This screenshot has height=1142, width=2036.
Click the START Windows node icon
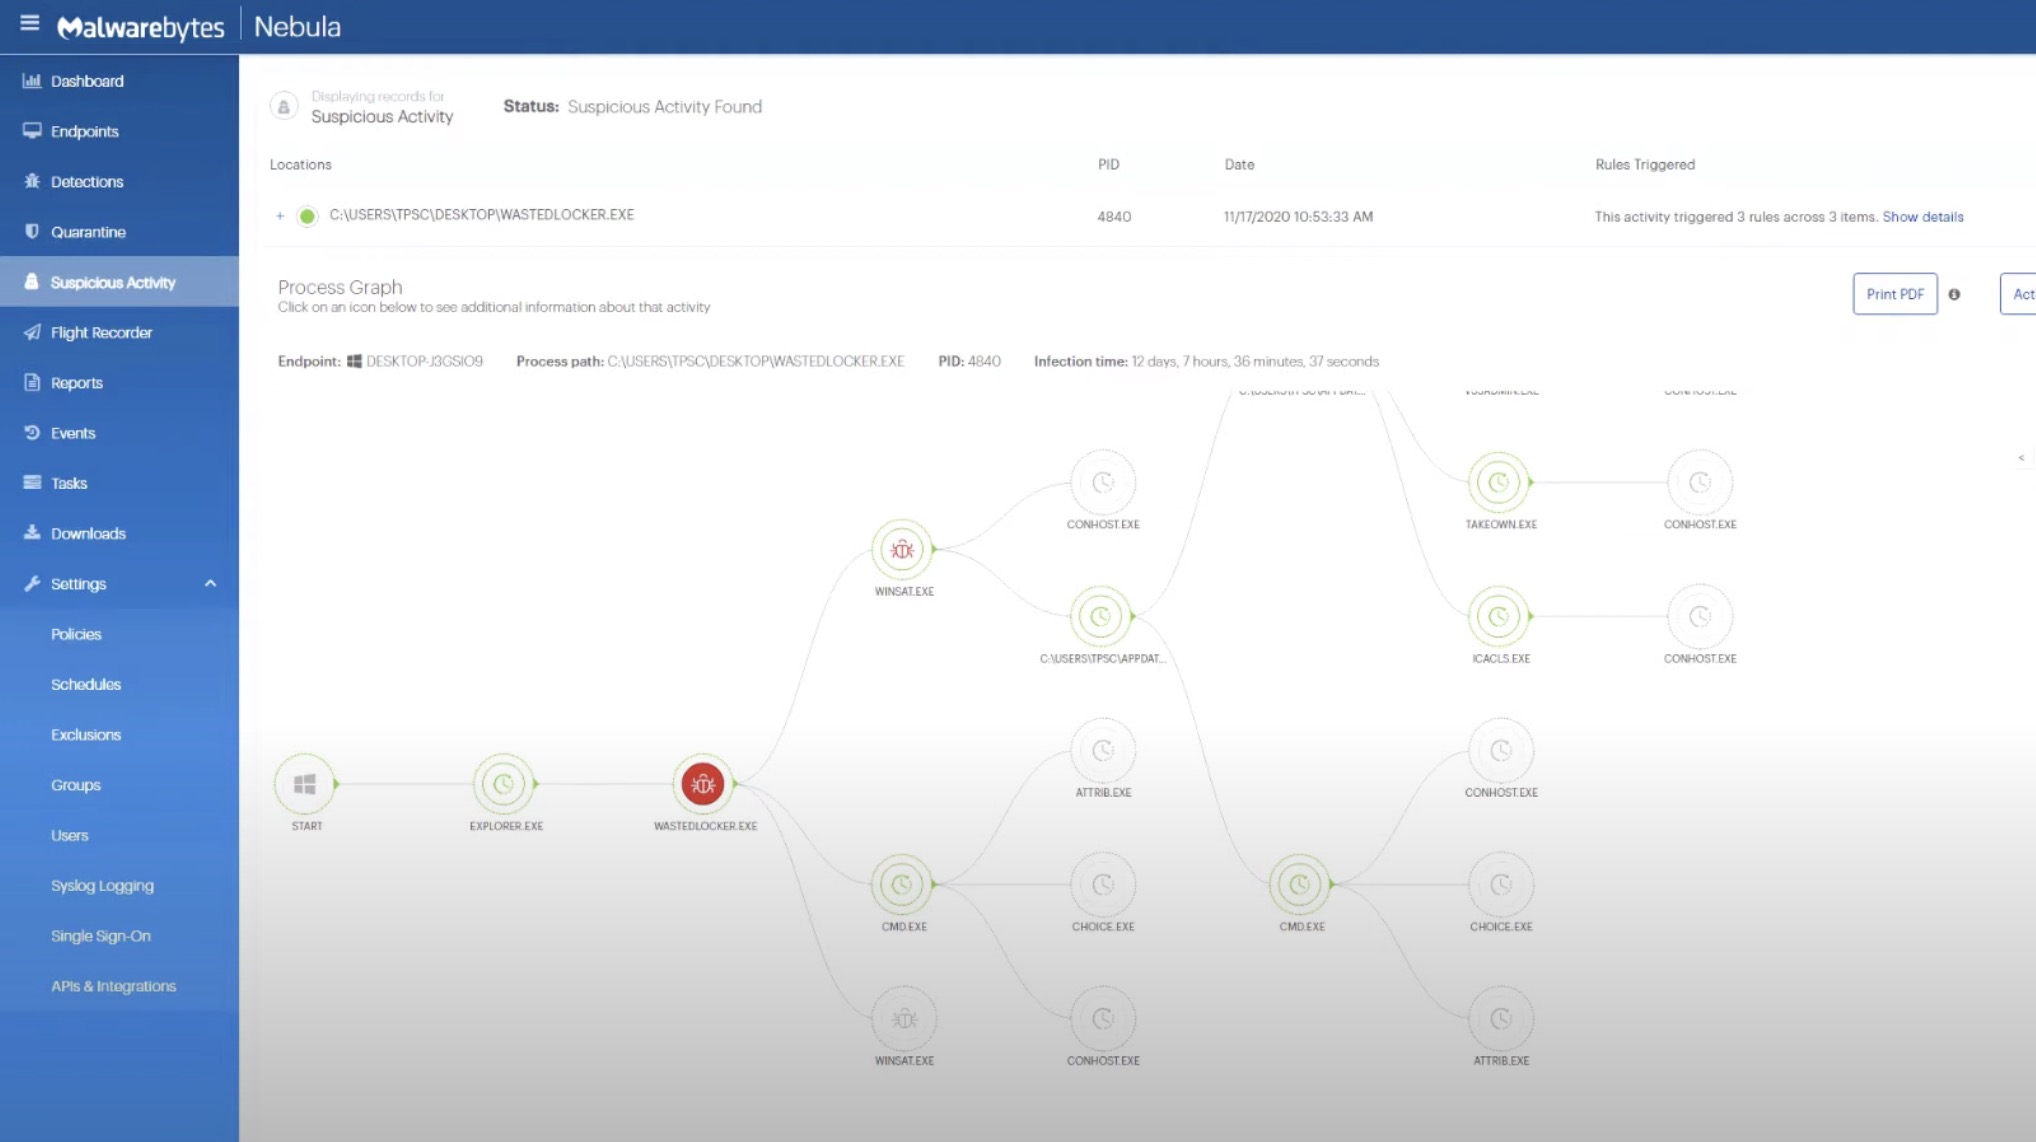click(x=305, y=784)
